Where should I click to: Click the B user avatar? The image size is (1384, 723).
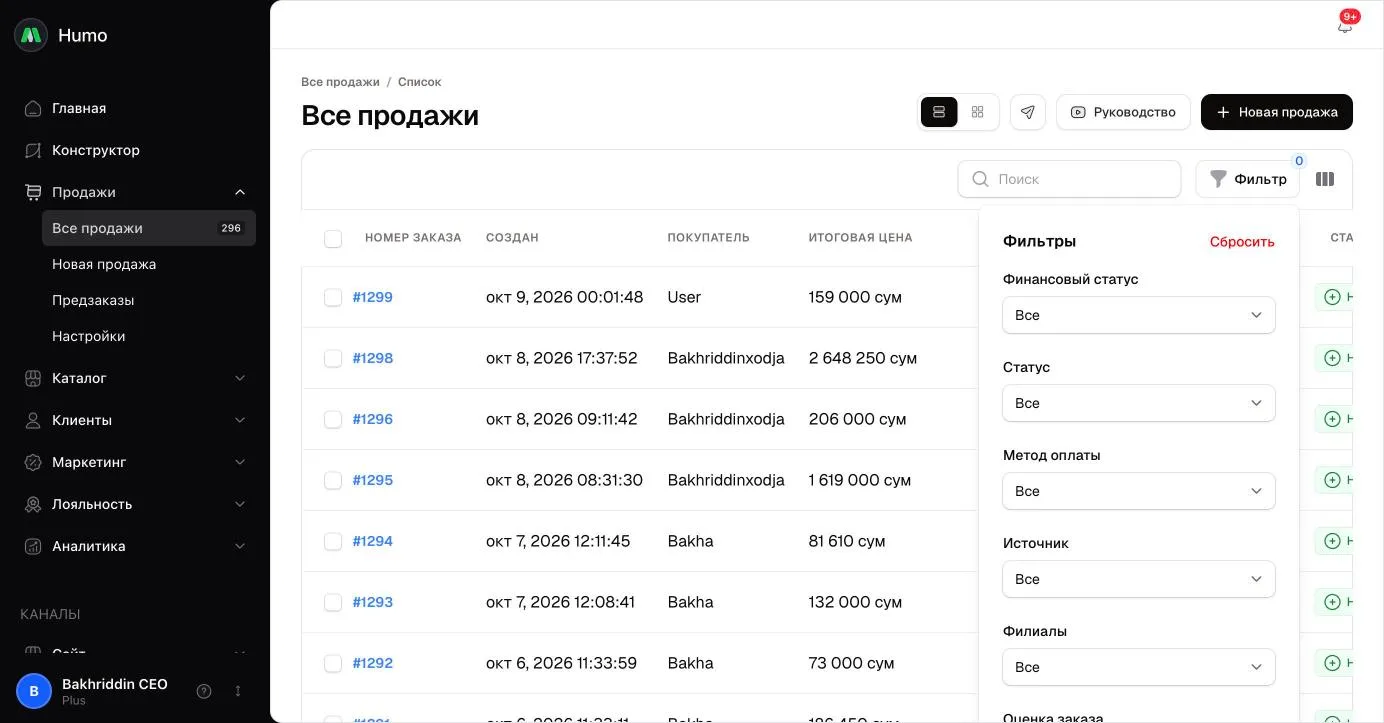pos(34,691)
